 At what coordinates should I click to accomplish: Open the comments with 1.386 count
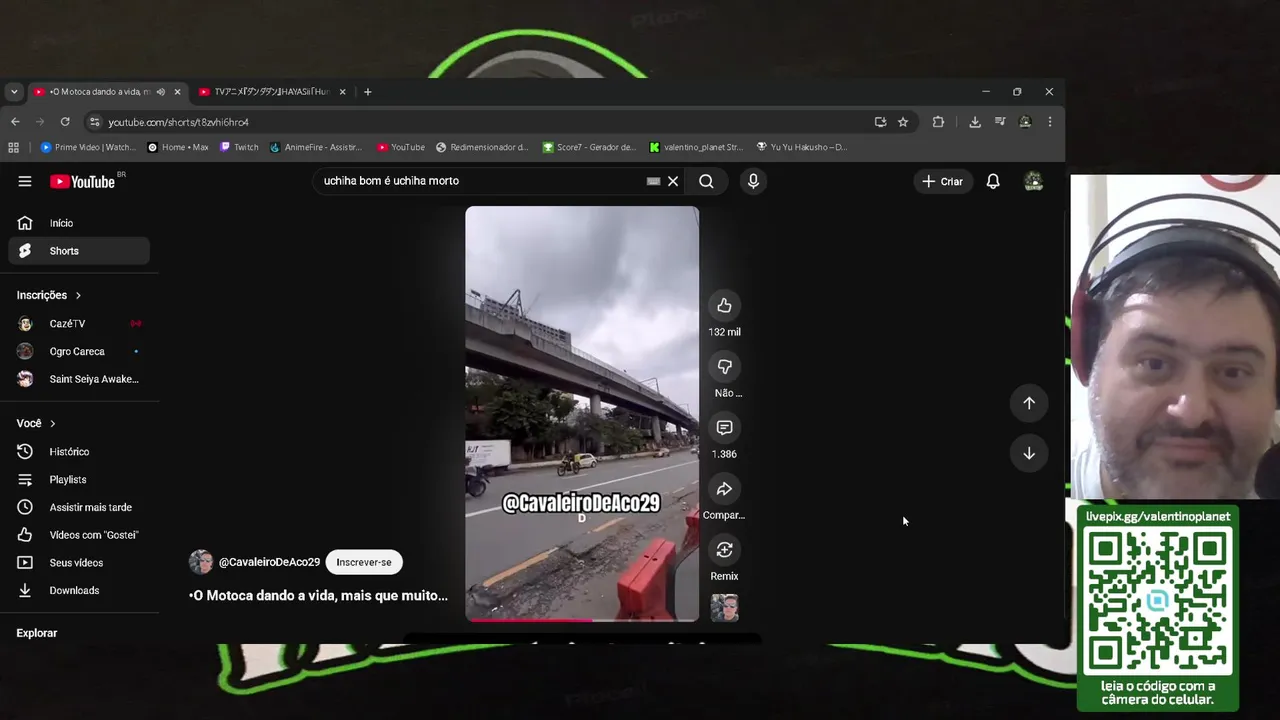coord(724,428)
